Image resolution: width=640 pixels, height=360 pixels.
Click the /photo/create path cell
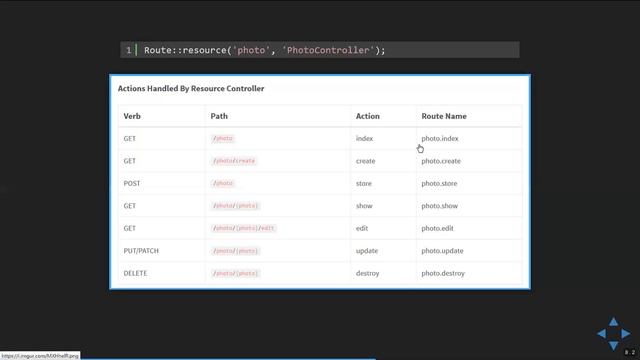234,161
